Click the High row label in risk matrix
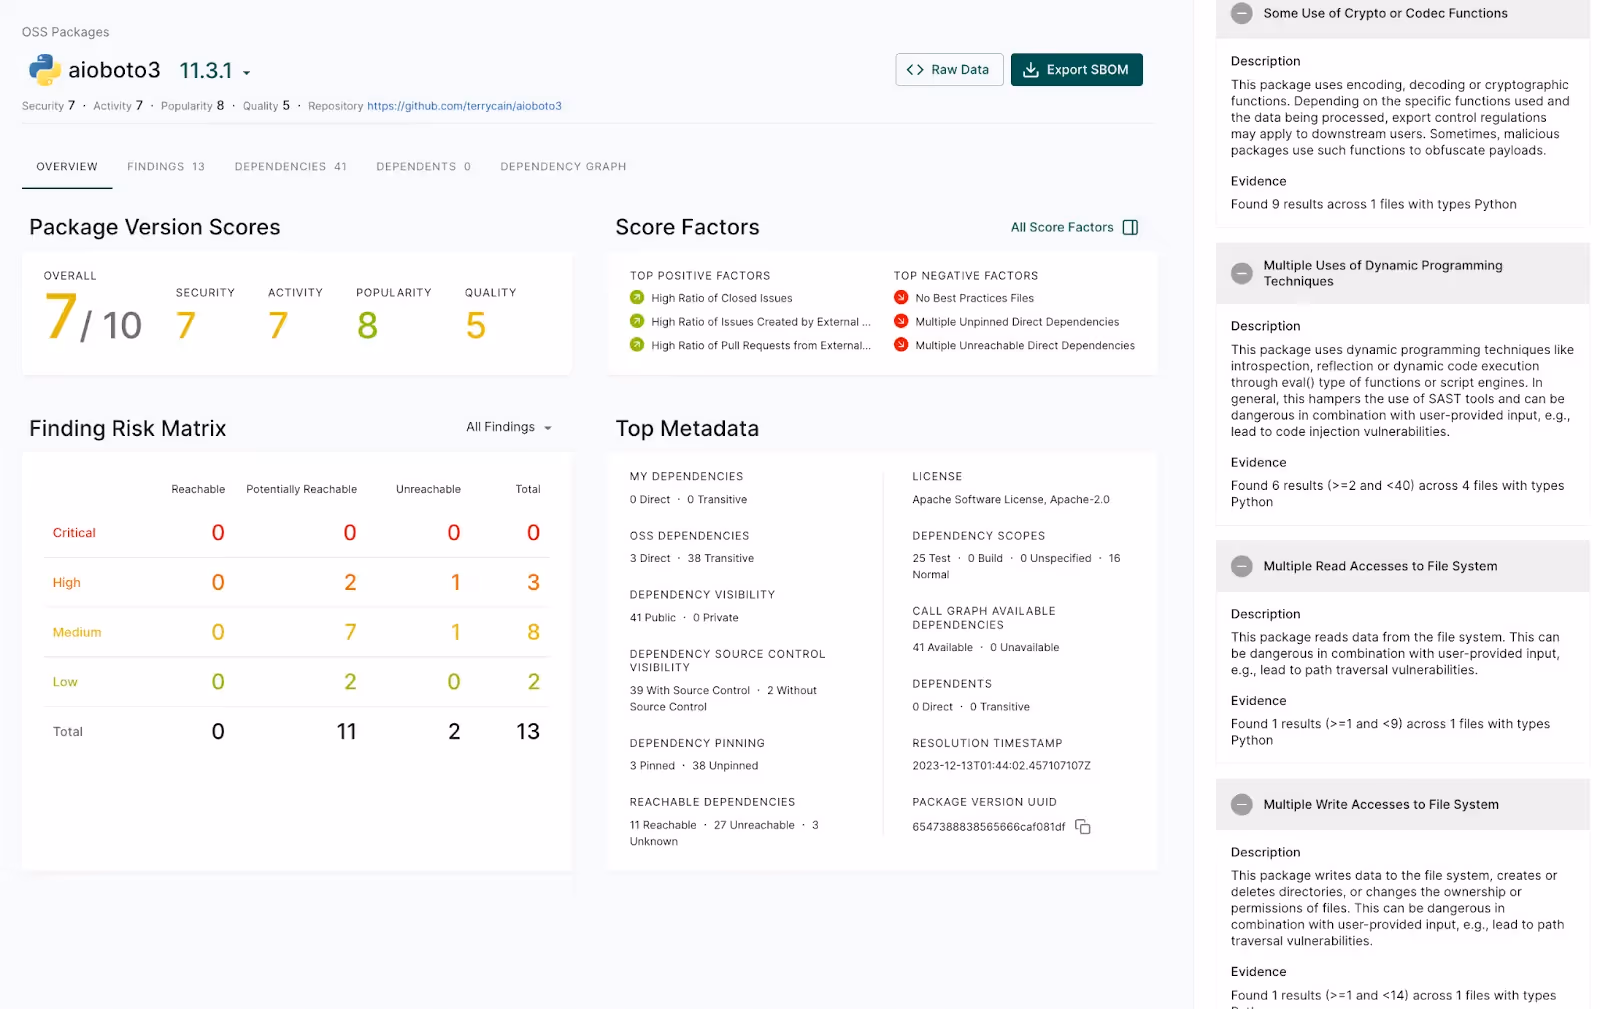 [x=67, y=583]
